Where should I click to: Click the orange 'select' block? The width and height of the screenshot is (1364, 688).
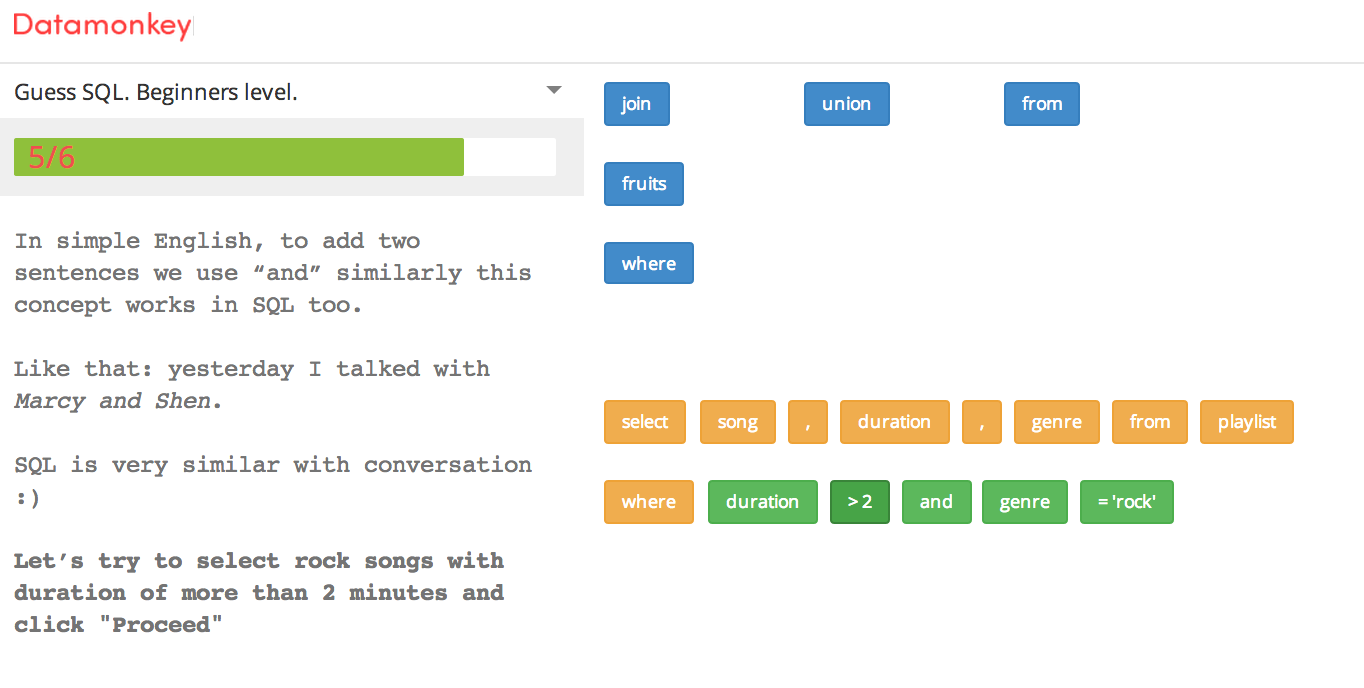(644, 422)
